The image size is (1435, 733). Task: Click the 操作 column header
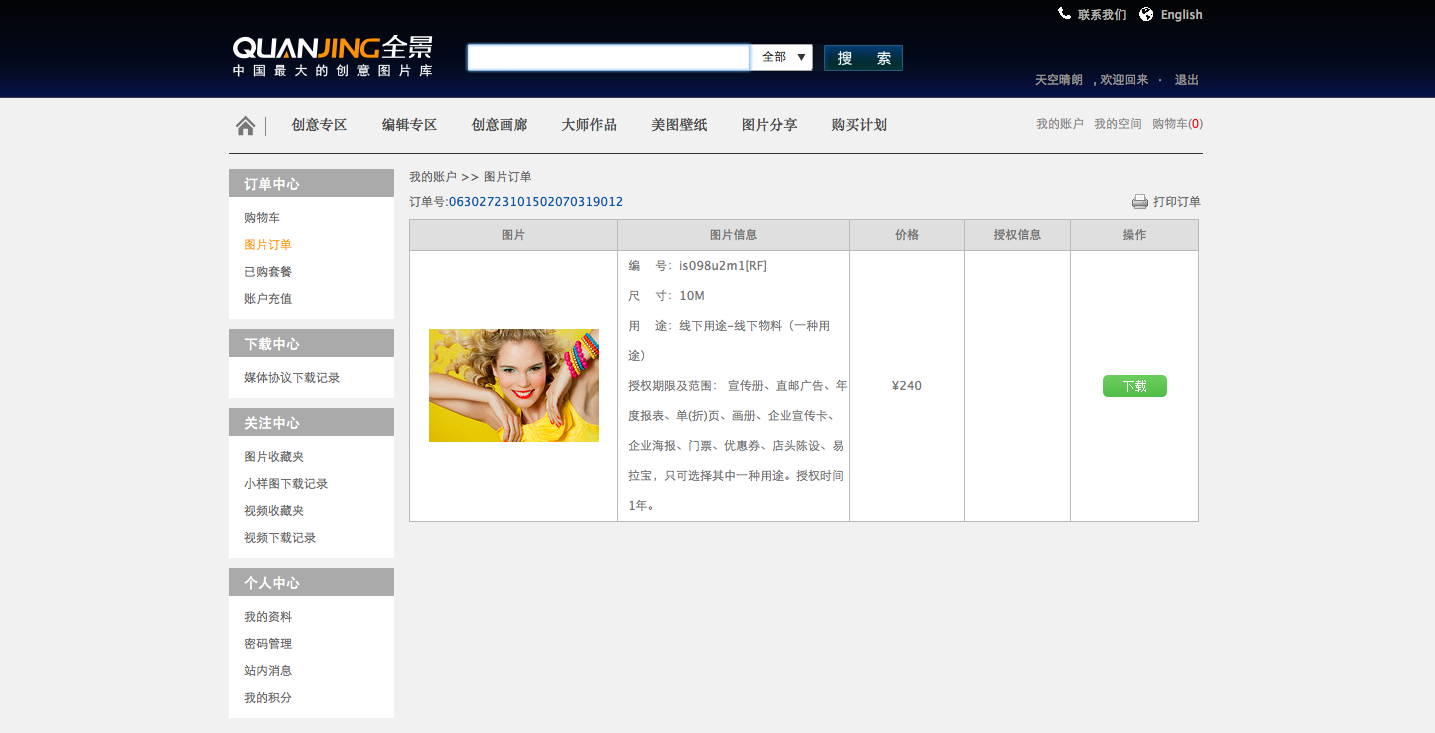click(x=1134, y=235)
